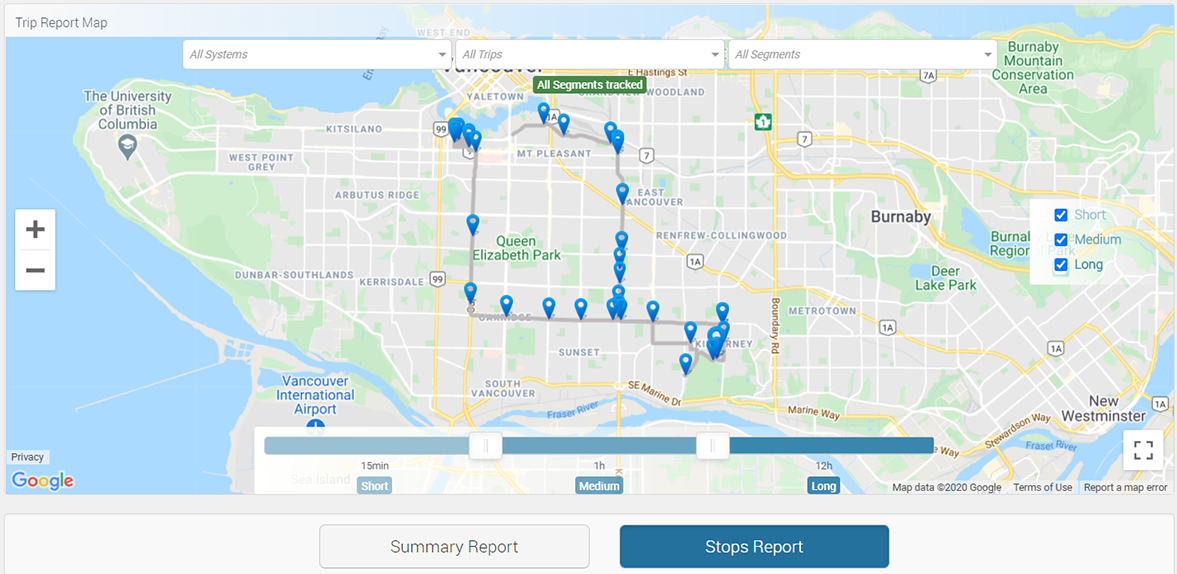The width and height of the screenshot is (1177, 574).
Task: Expand the All Segments dropdown
Action: click(862, 55)
